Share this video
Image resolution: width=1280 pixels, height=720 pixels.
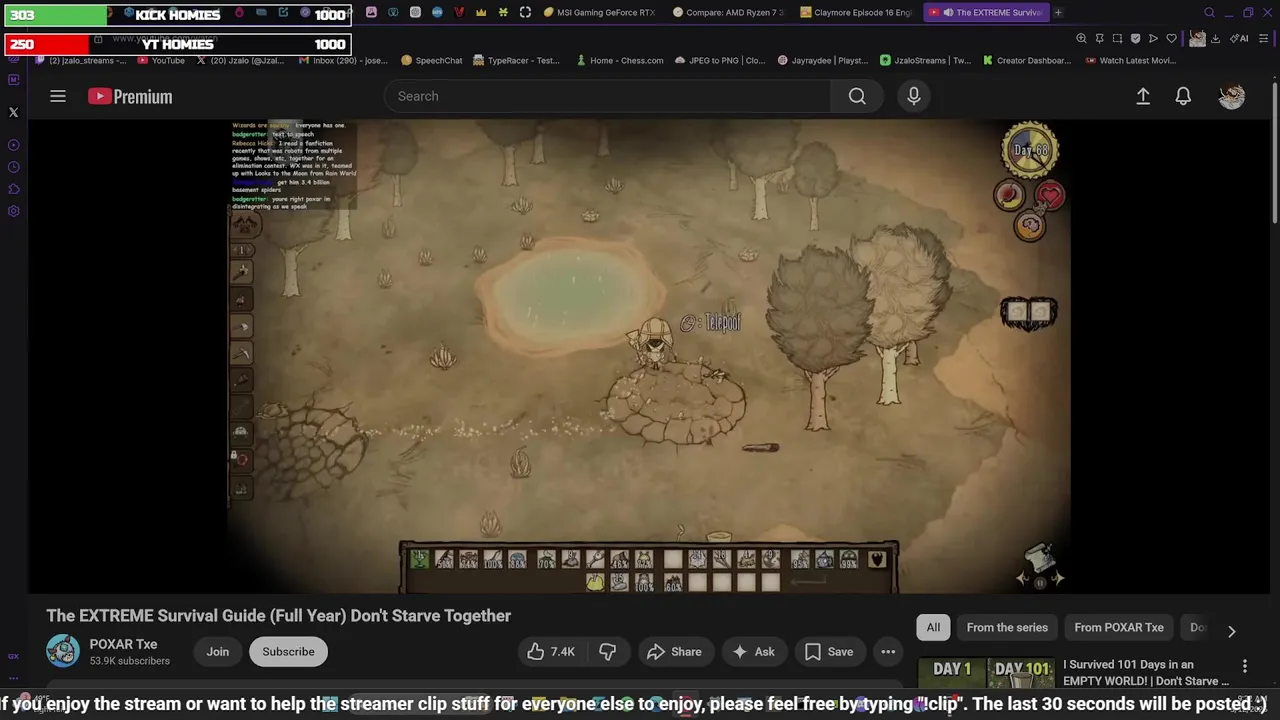pyautogui.click(x=674, y=651)
